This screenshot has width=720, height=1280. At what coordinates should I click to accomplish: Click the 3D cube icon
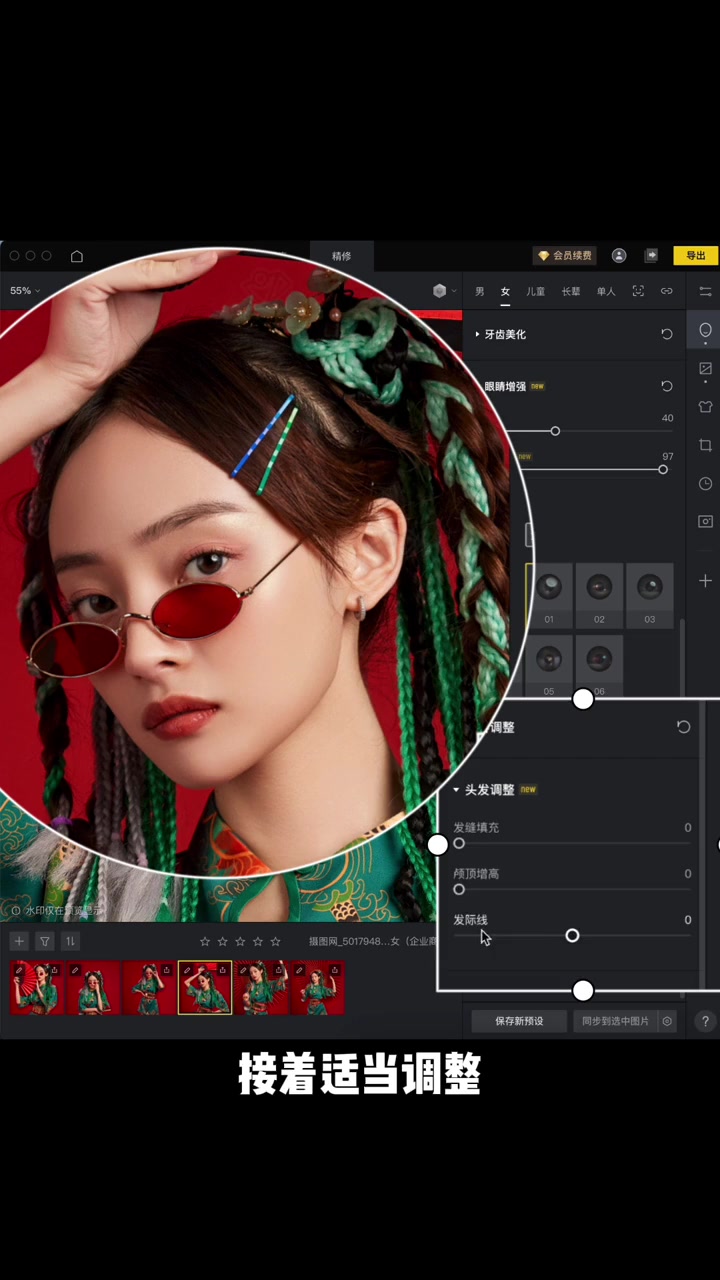point(439,291)
